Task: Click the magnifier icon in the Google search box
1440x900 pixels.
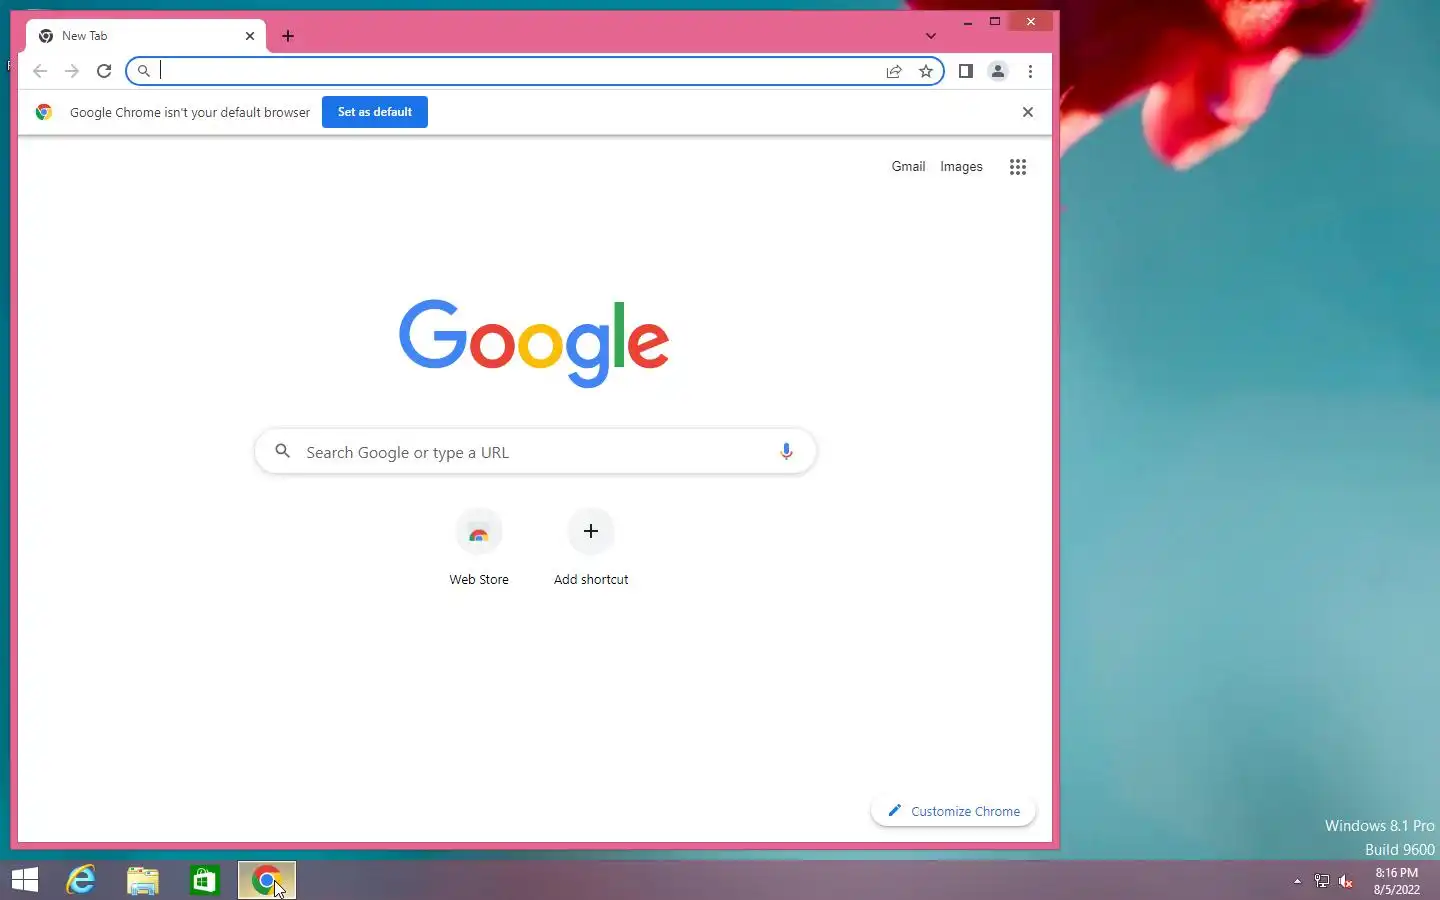Action: (283, 452)
